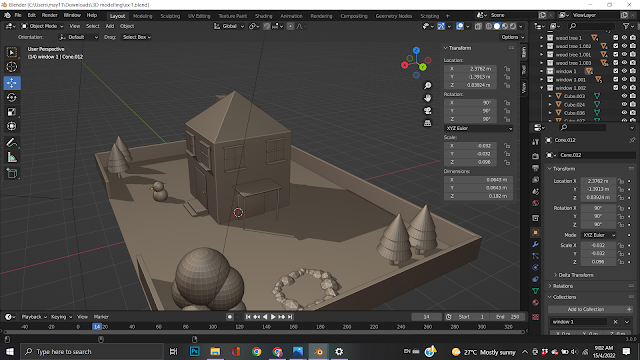This screenshot has height=360, width=640.
Task: Select the Rotate tool
Action: (11, 98)
